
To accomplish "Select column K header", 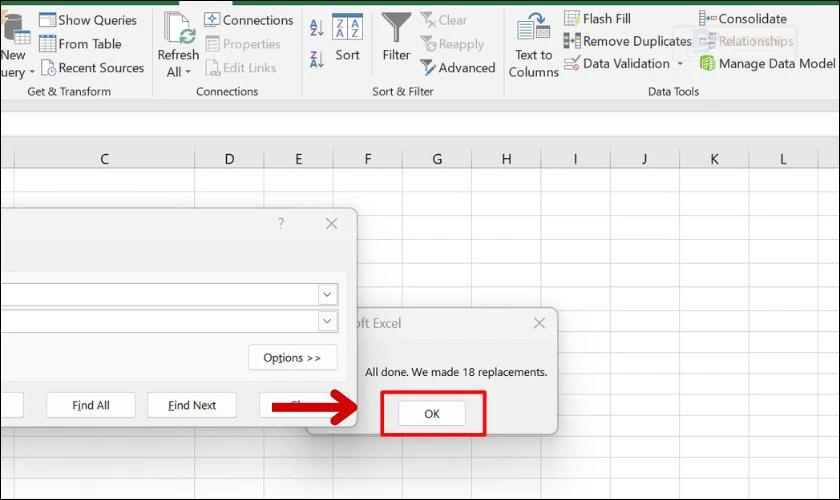I will coord(714,159).
